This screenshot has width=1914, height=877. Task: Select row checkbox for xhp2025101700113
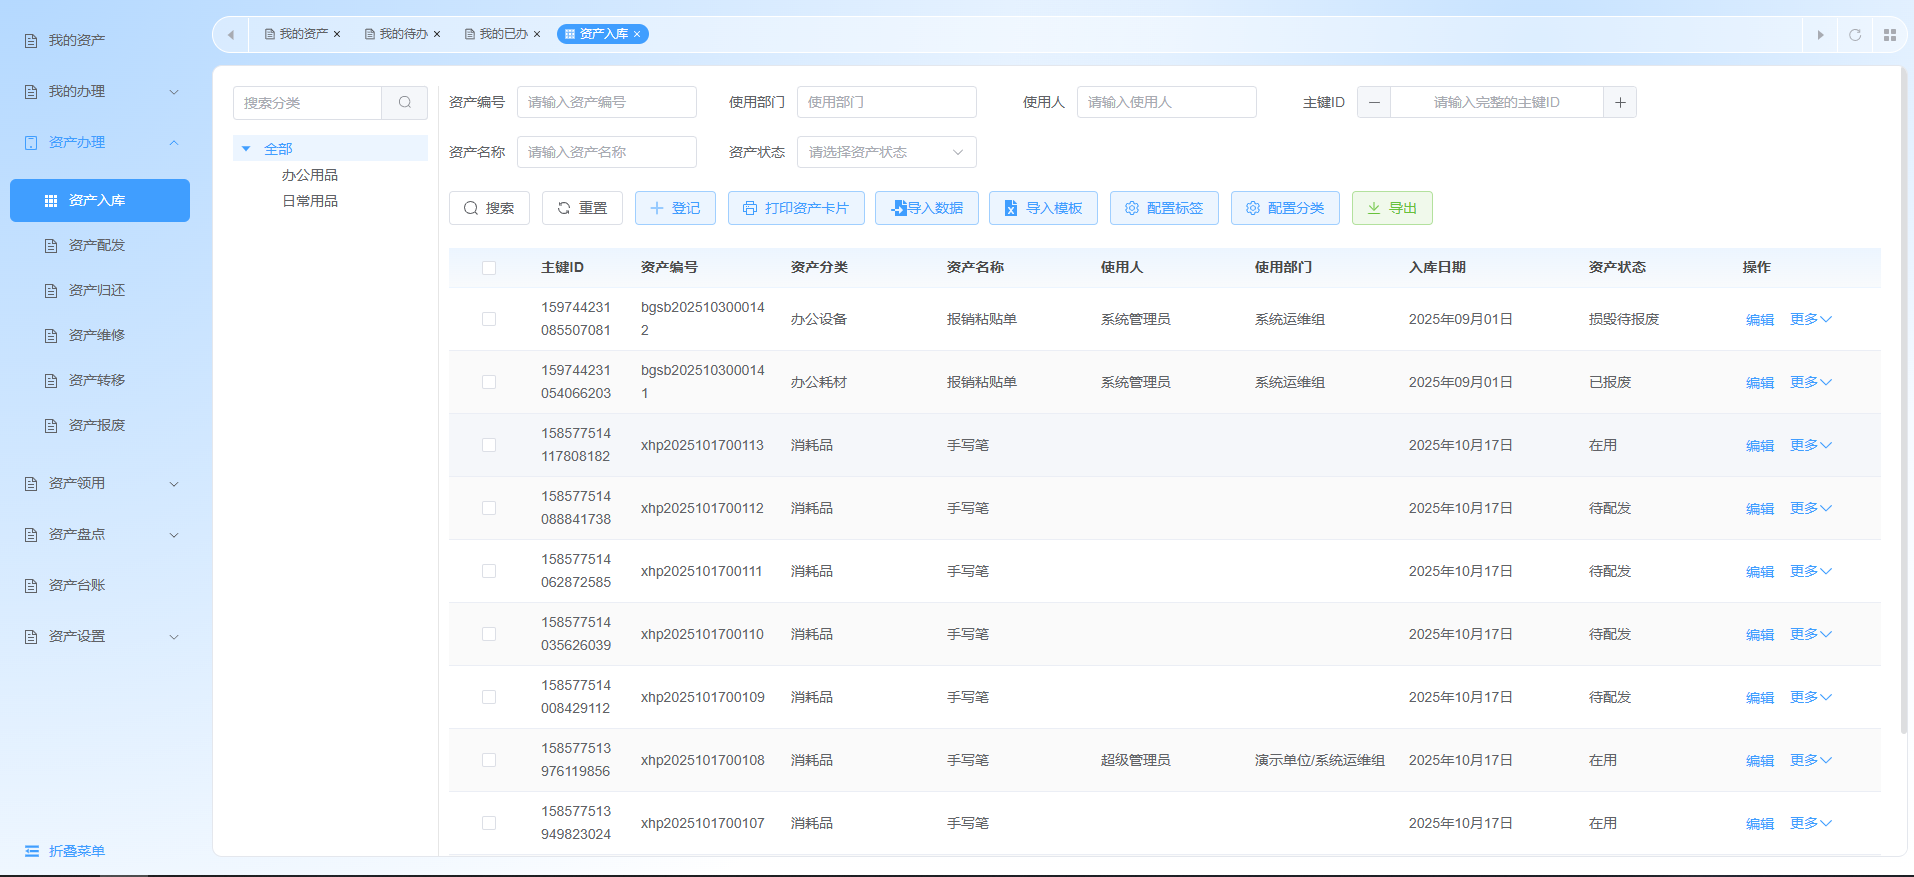click(489, 445)
